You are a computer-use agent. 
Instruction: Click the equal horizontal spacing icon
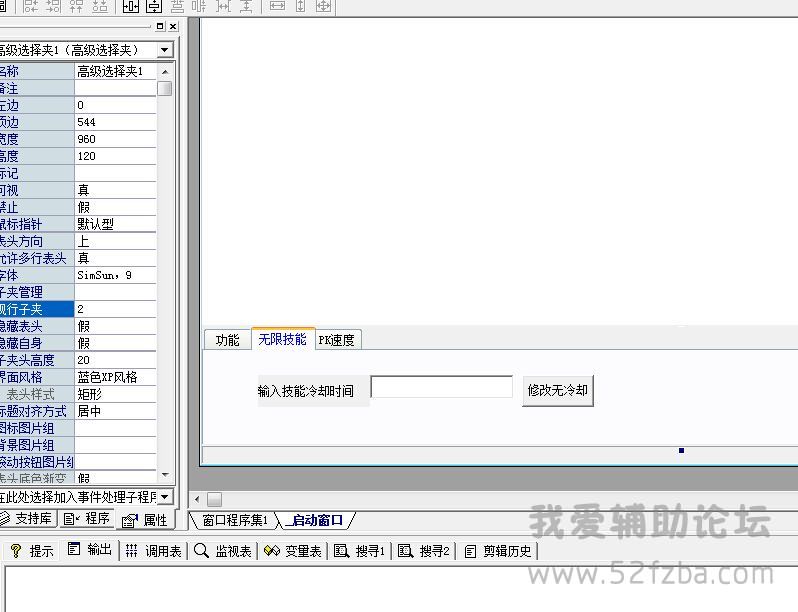click(223, 6)
